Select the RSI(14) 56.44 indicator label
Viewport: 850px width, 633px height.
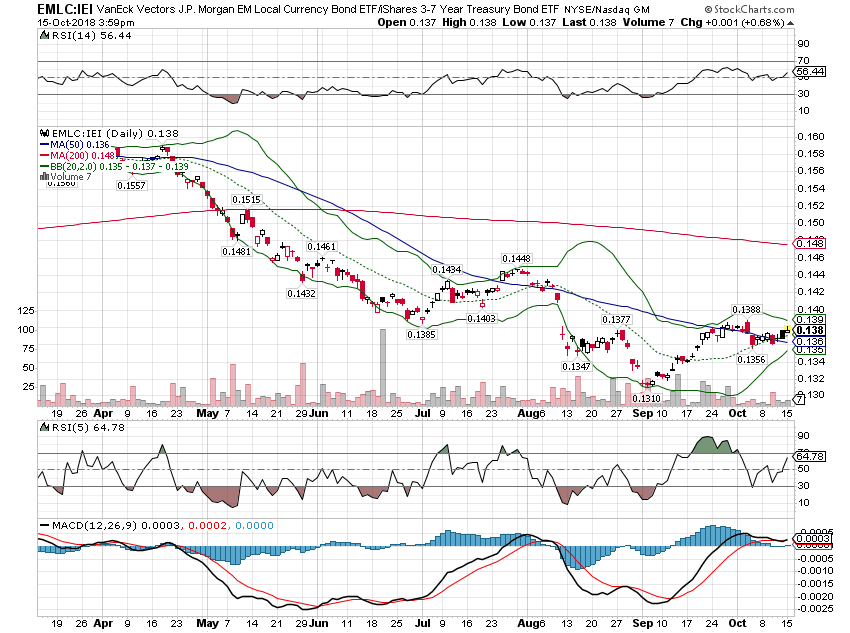tap(92, 35)
